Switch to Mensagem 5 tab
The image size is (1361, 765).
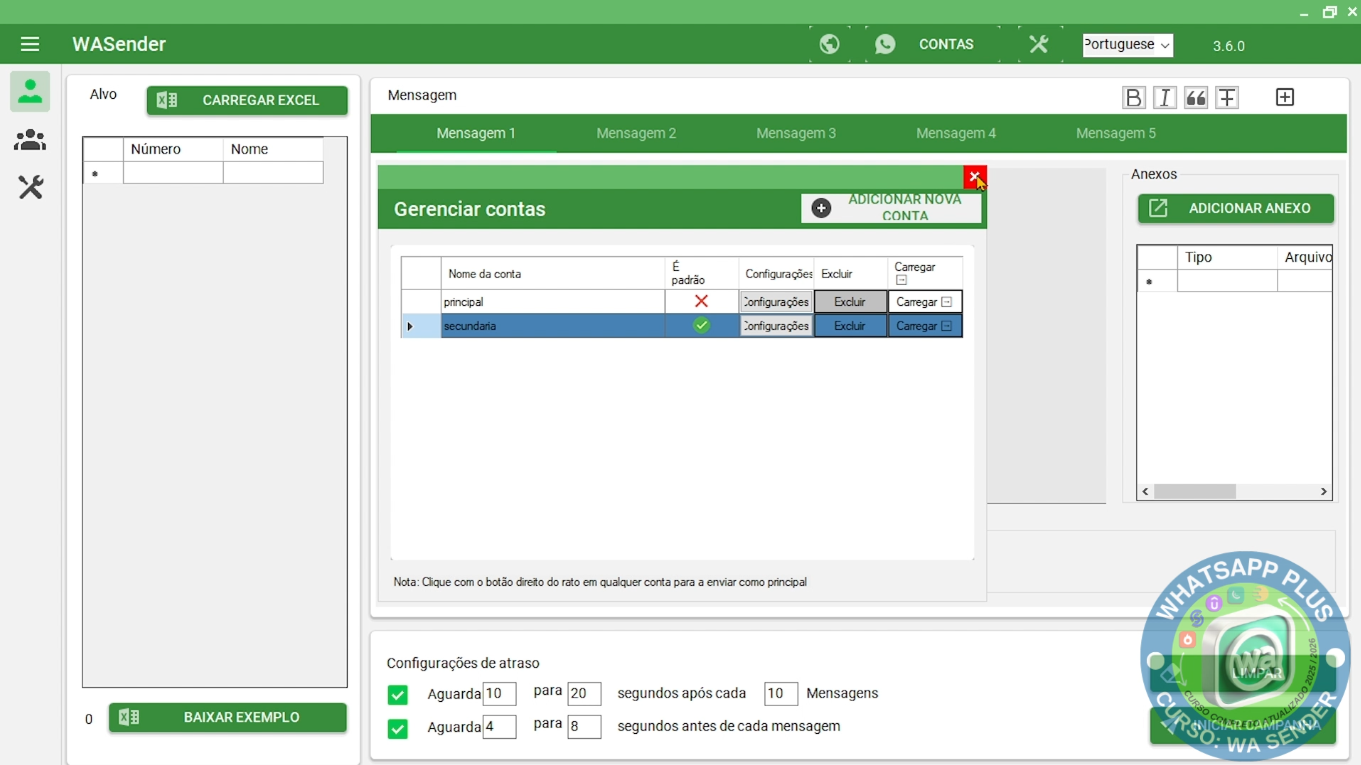(1116, 133)
